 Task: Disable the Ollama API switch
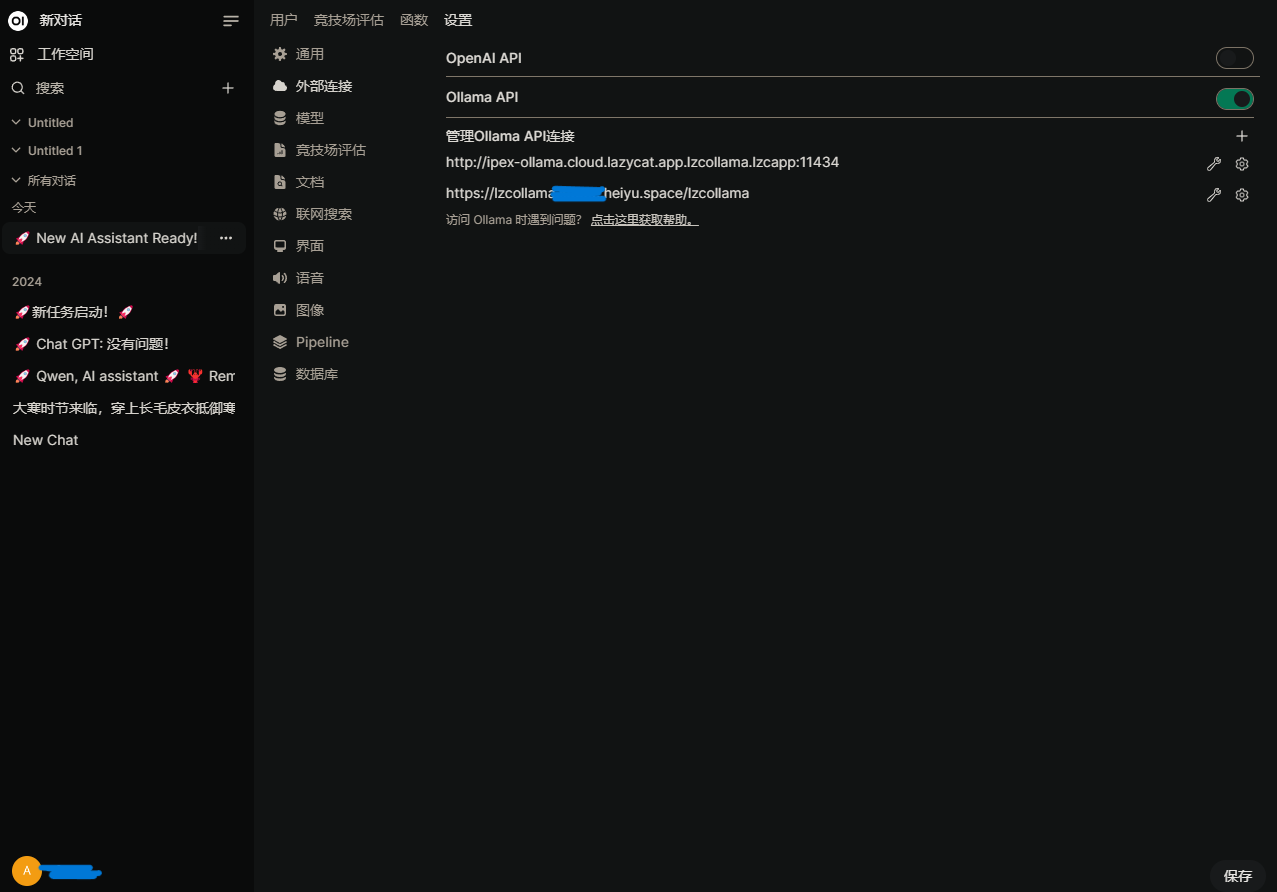click(x=1235, y=98)
